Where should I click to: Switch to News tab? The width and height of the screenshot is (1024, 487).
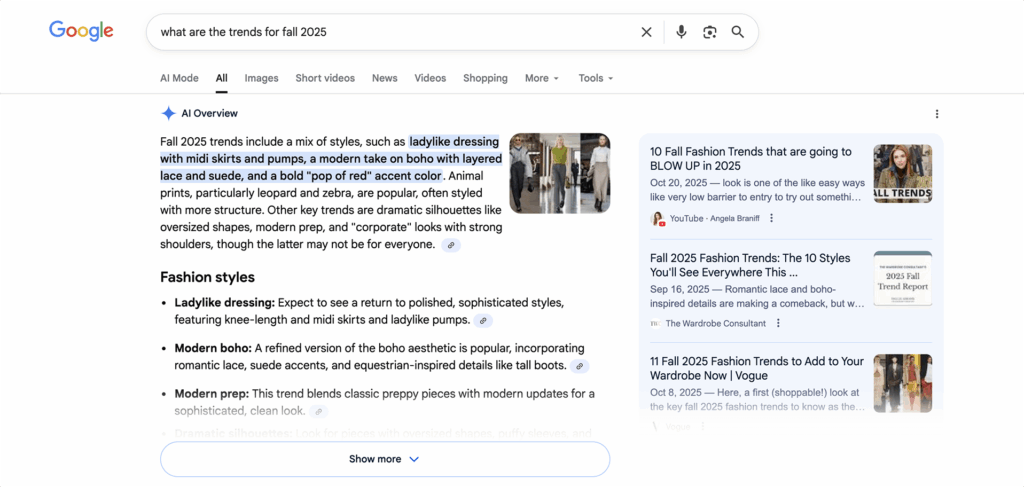(385, 78)
